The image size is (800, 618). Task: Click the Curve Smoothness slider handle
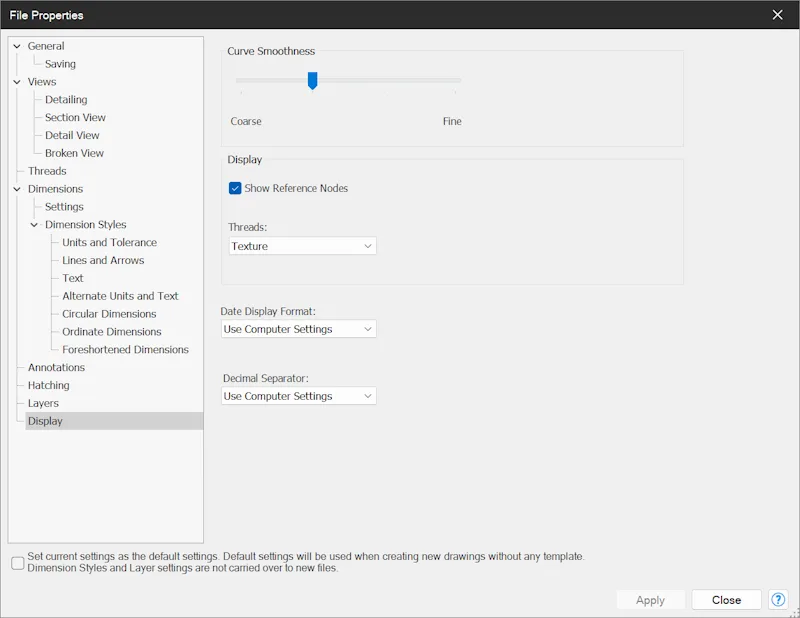point(312,81)
